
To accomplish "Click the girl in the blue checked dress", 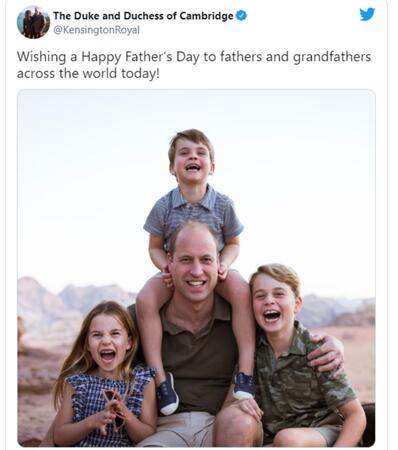I will tap(105, 377).
